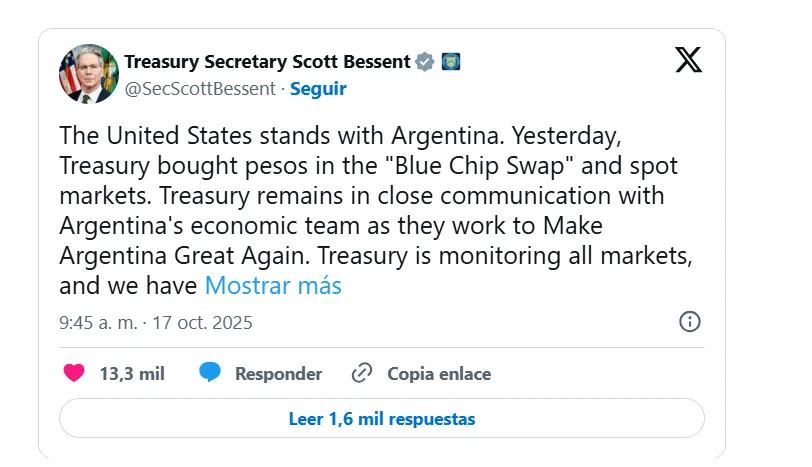Click the blue reply bubble icon
Screen dimensions: 812x467
point(210,374)
